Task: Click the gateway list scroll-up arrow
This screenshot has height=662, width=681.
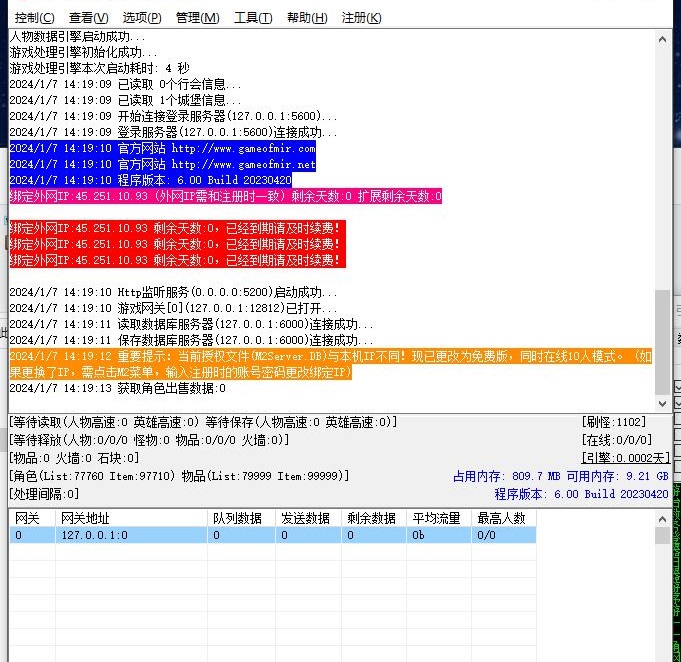Action: [662, 519]
